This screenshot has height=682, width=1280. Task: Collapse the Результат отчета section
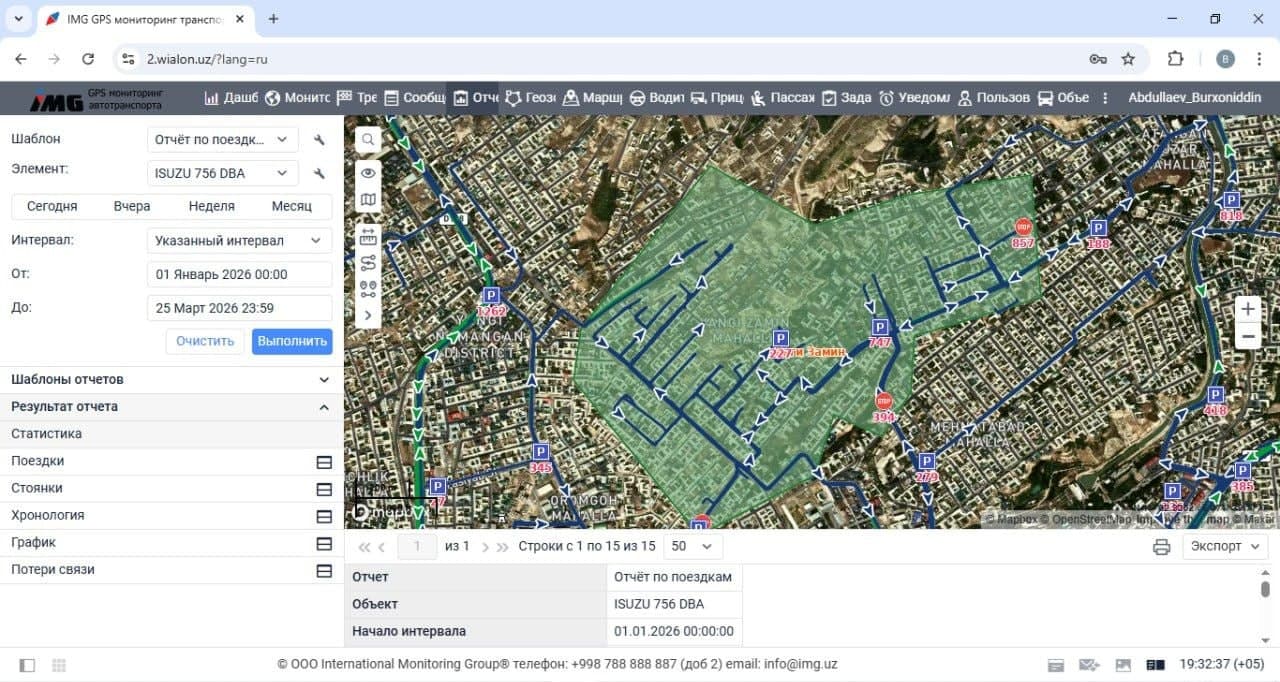click(323, 407)
